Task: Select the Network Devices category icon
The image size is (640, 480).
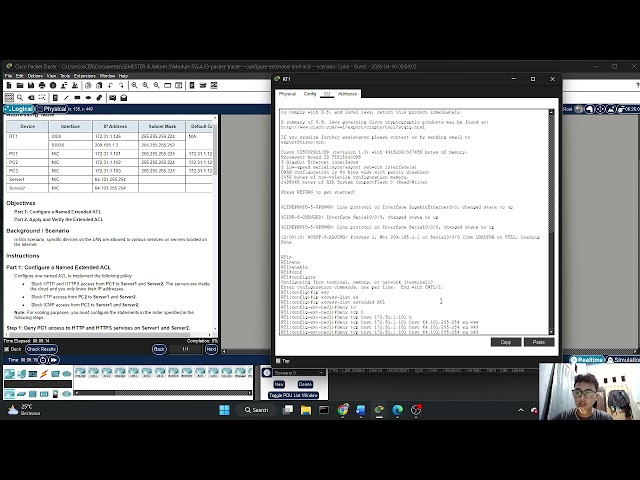Action: pos(9,373)
